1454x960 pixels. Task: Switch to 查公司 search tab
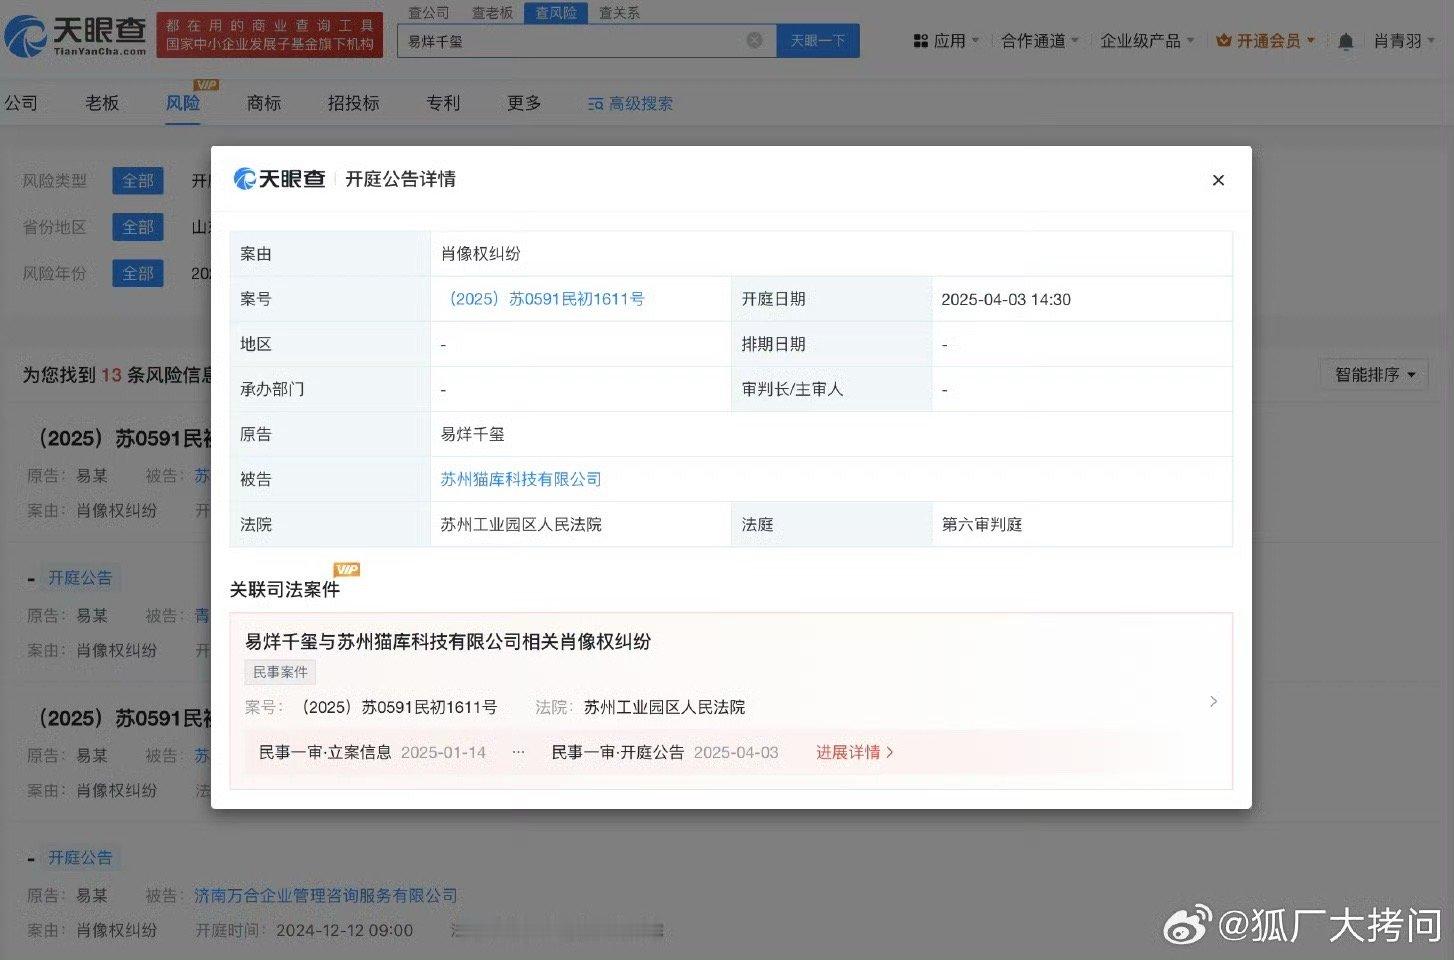click(429, 12)
